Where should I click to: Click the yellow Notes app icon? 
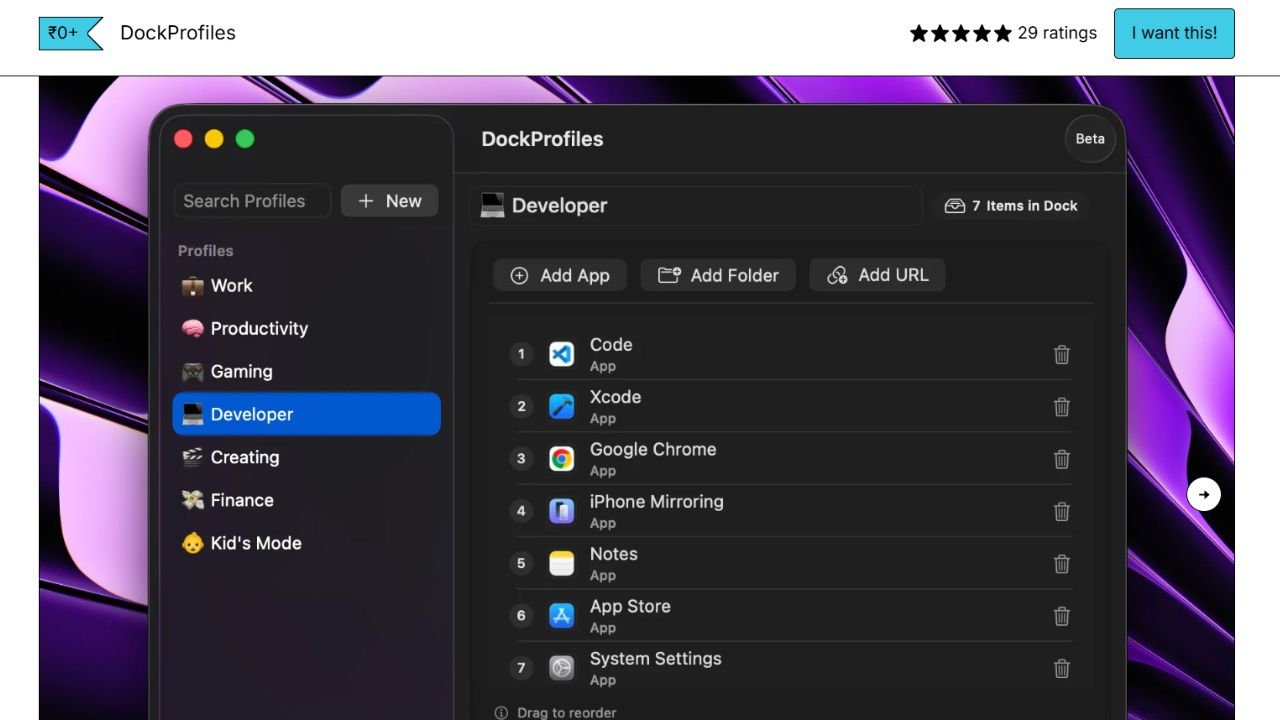562,564
